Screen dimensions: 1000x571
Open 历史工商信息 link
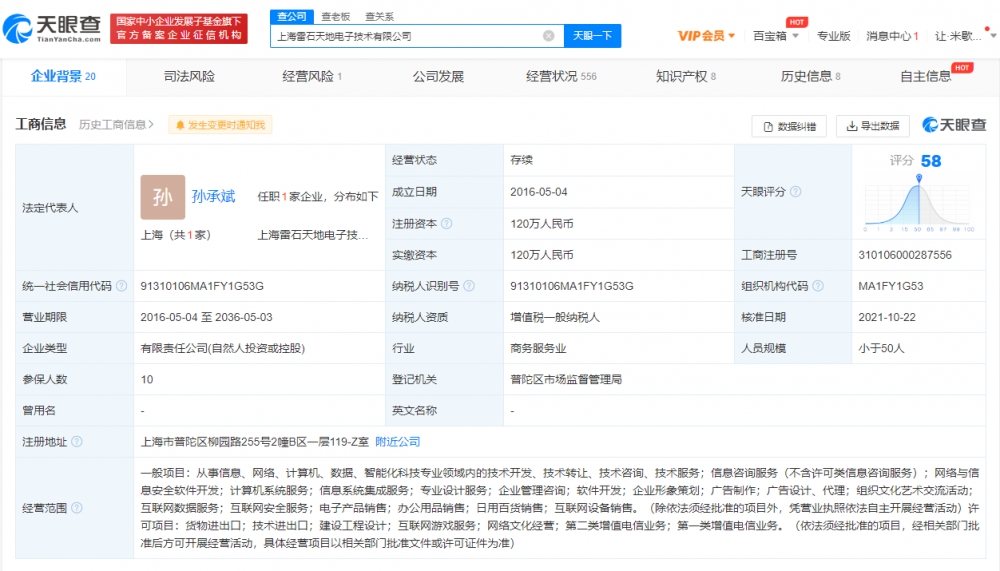tap(116, 124)
